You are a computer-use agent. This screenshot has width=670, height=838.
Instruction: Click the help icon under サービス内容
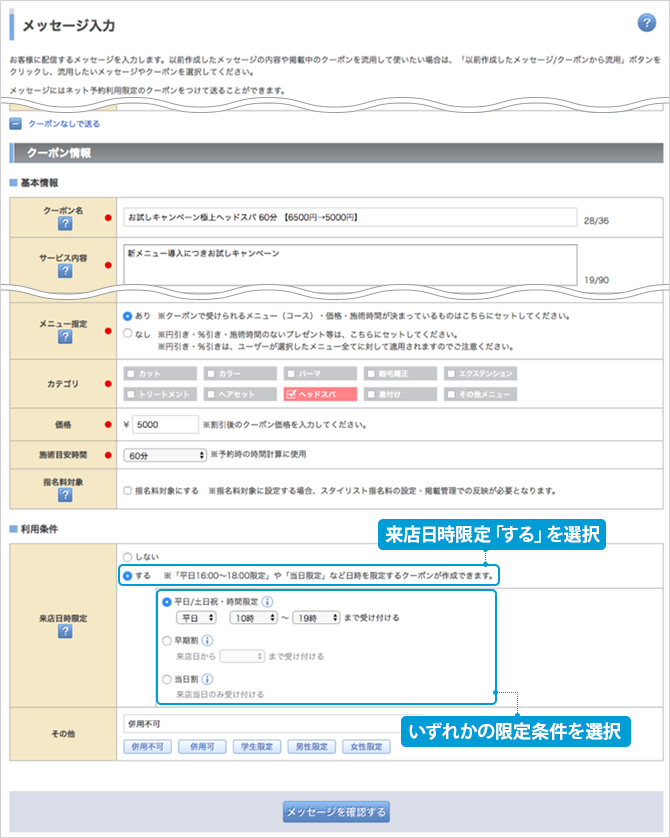pyautogui.click(x=63, y=272)
